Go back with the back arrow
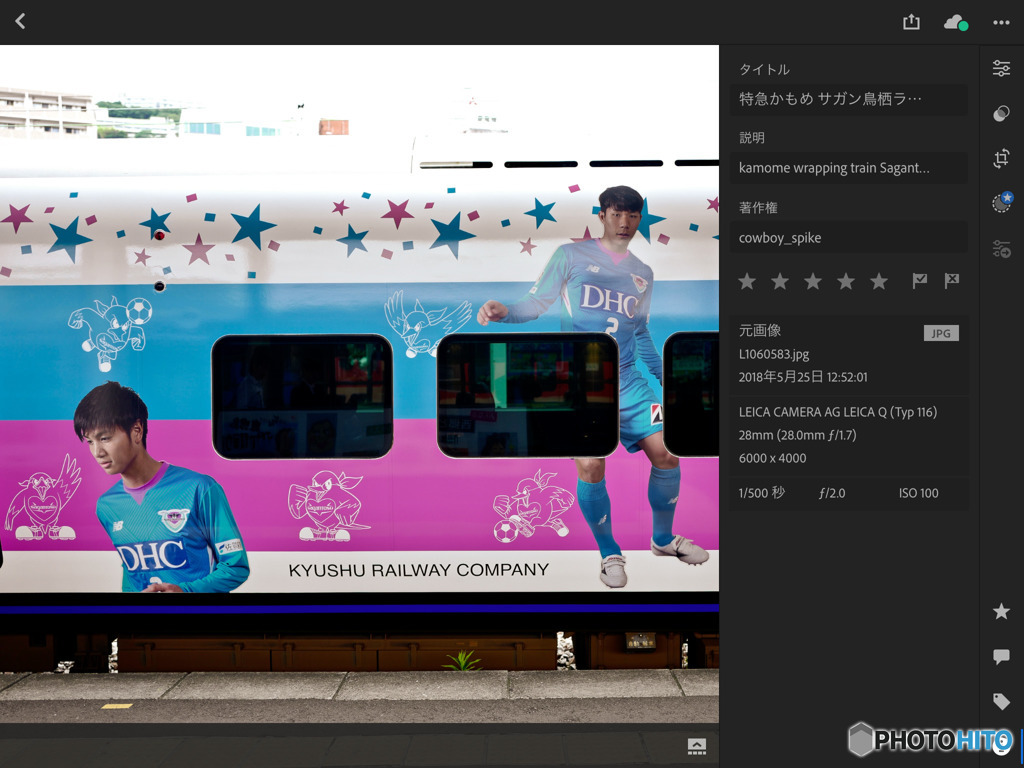 tap(20, 22)
